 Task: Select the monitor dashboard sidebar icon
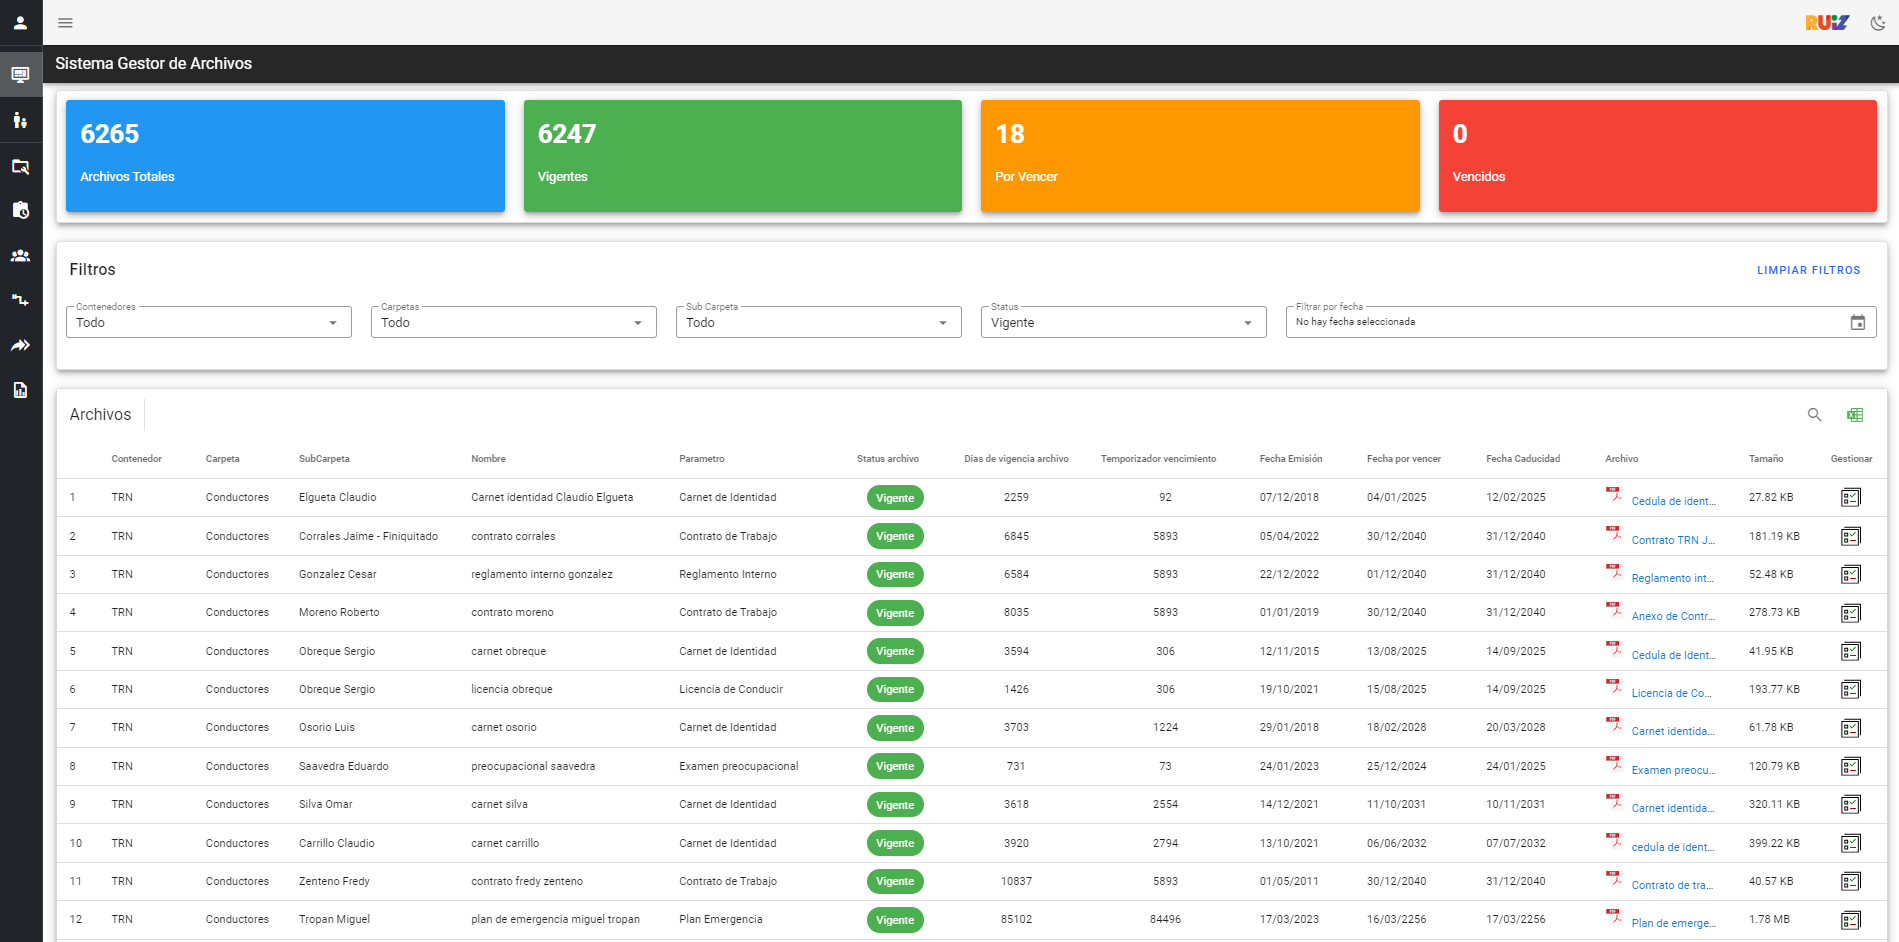(x=20, y=75)
